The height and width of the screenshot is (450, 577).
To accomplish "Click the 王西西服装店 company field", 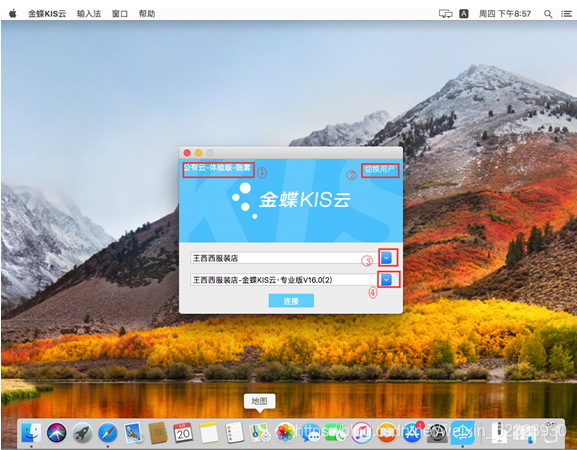I will 285,258.
